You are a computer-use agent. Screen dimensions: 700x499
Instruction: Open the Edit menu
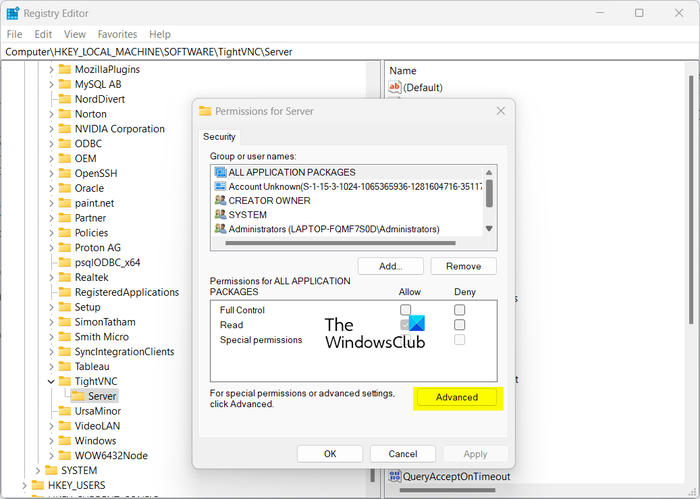tap(43, 34)
